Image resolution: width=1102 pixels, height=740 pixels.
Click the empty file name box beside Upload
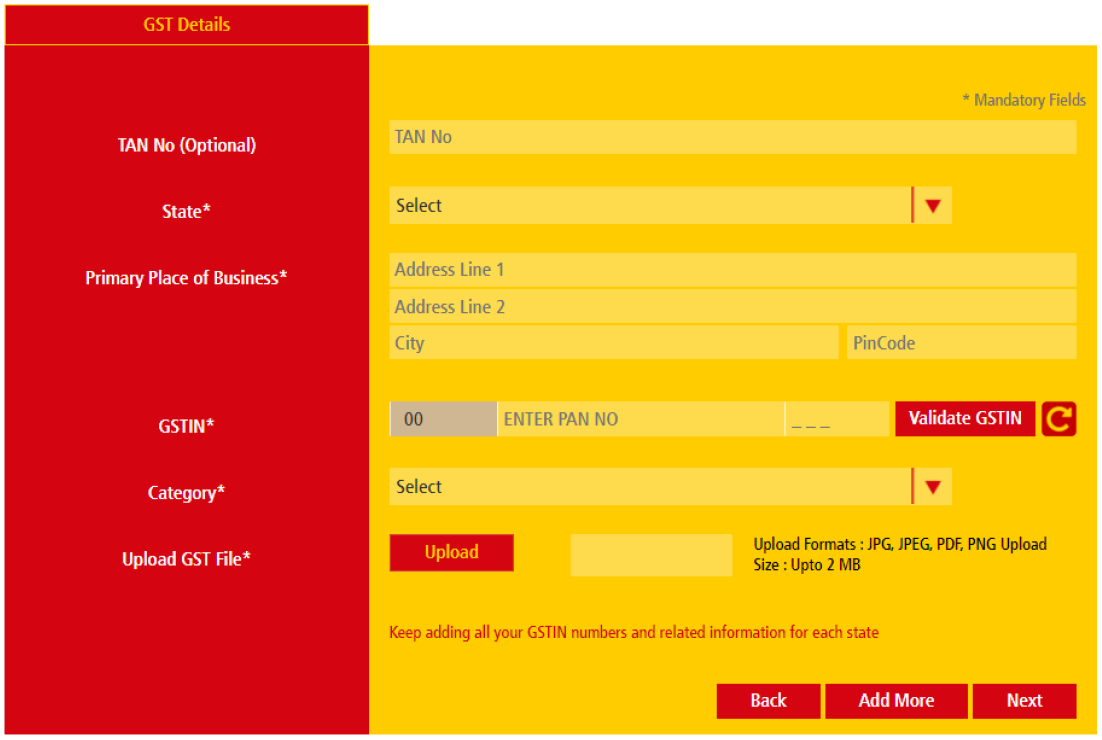[651, 555]
